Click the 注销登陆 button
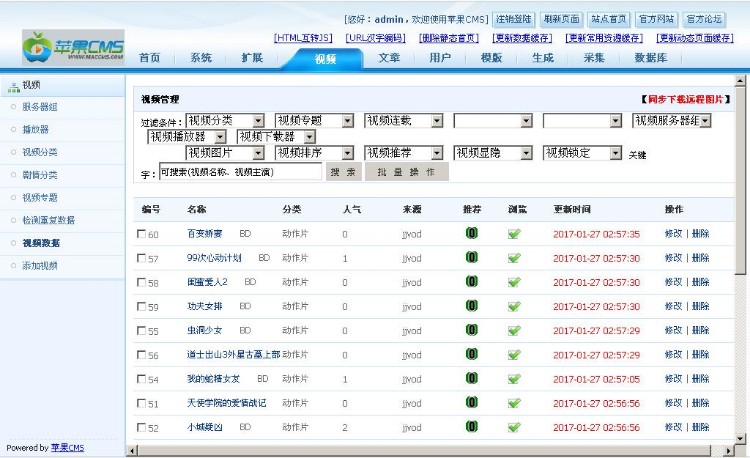 (513, 19)
